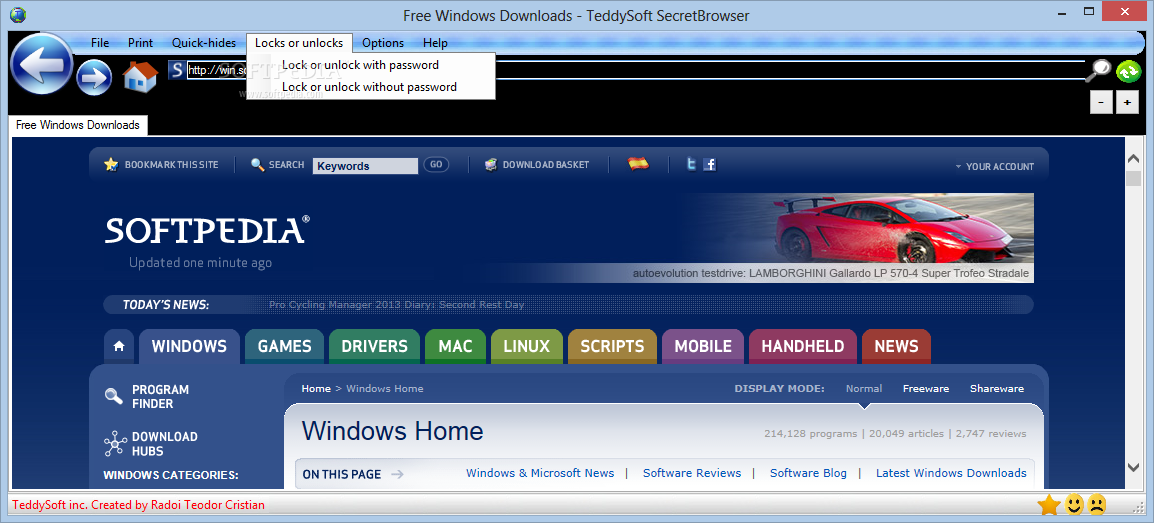Open Latest Windows Downloads link
Viewport: 1154px width, 523px height.
[x=951, y=473]
